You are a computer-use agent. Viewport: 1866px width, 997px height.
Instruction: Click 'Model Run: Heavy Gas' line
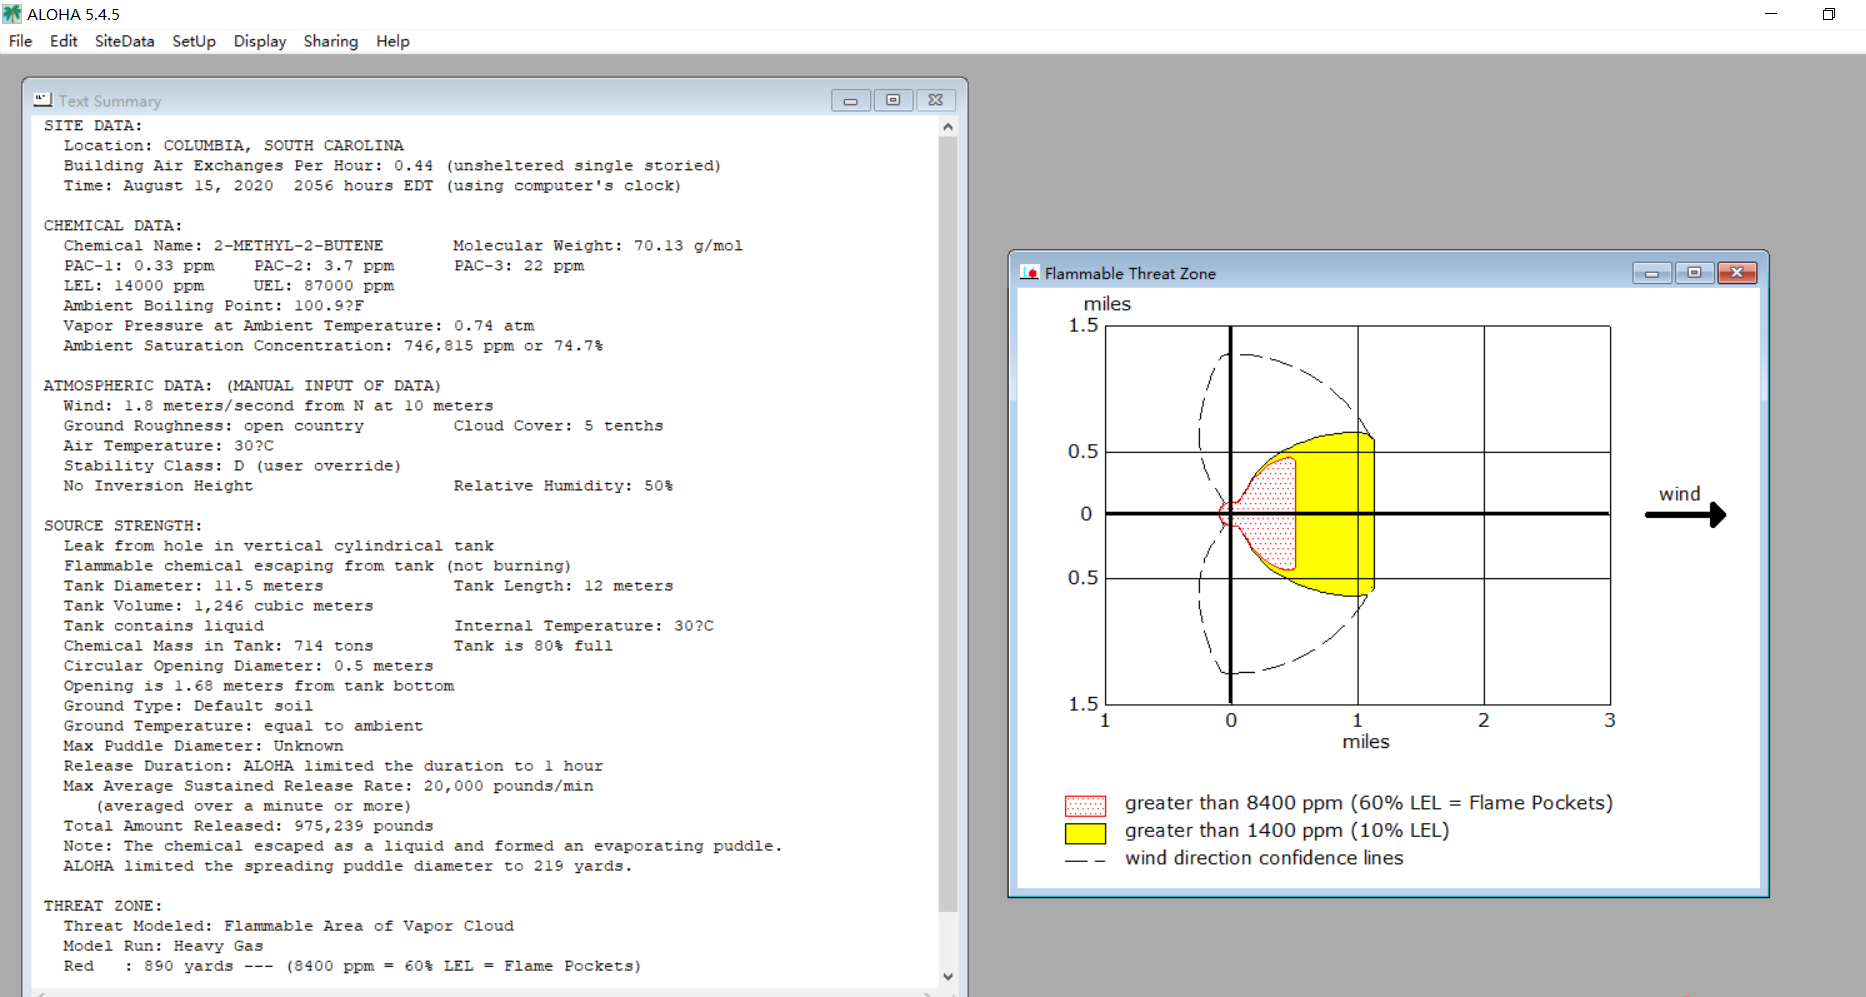[163, 946]
